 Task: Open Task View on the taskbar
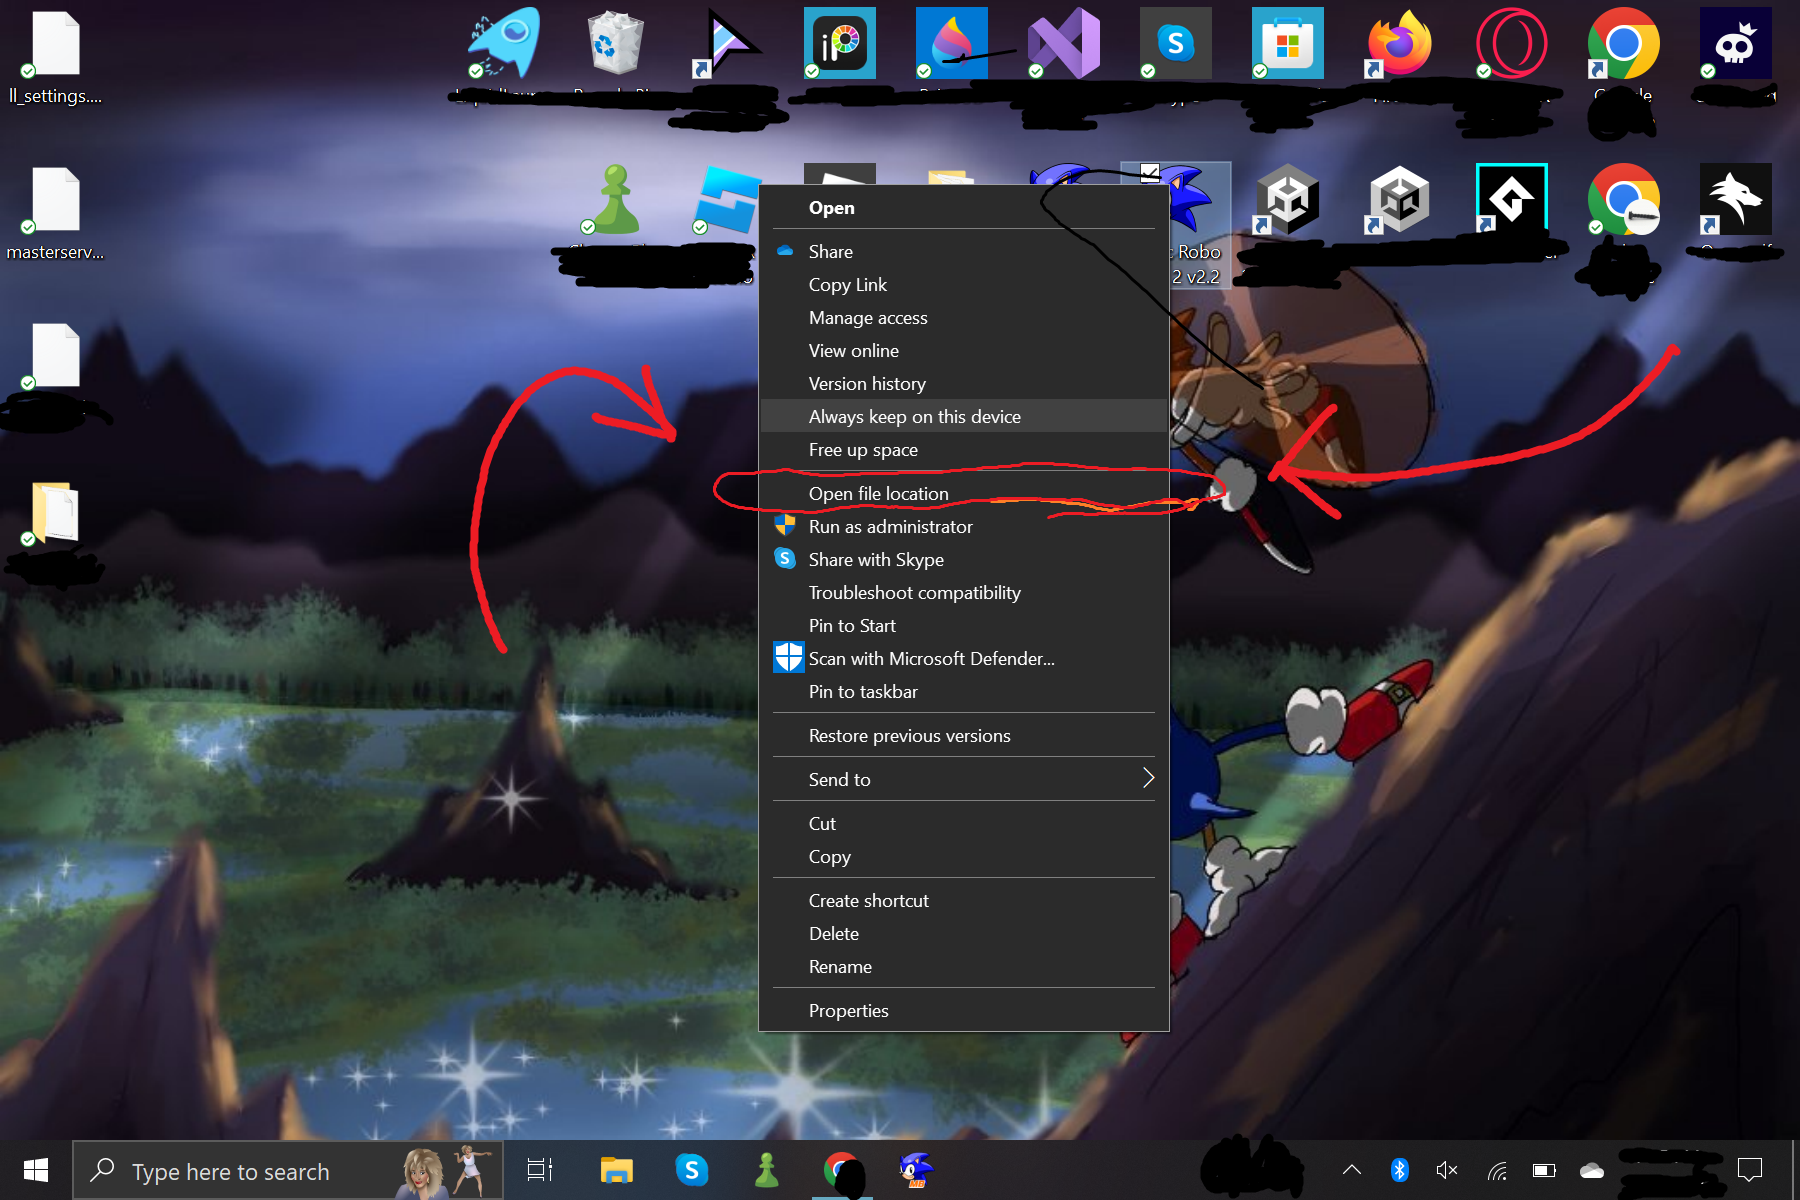(x=540, y=1170)
